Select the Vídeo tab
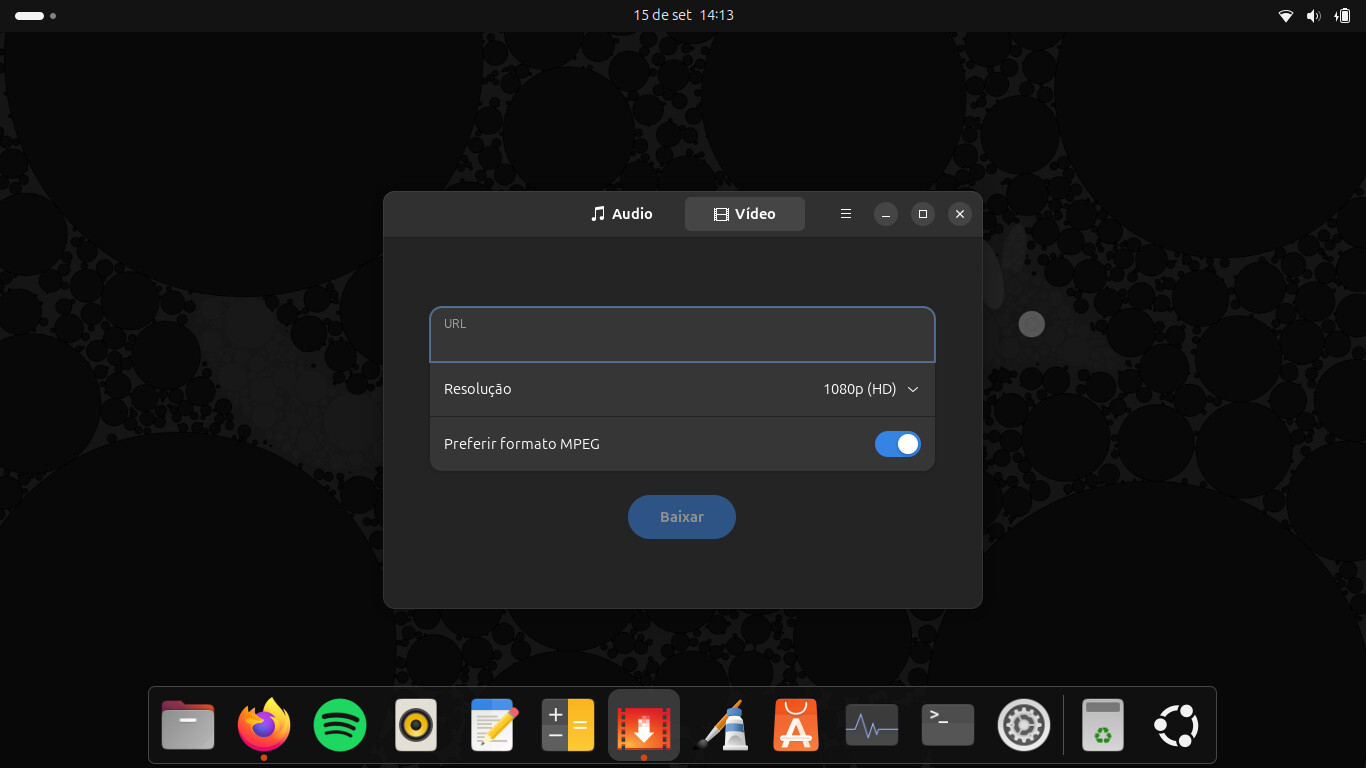This screenshot has width=1366, height=768. pyautogui.click(x=744, y=214)
